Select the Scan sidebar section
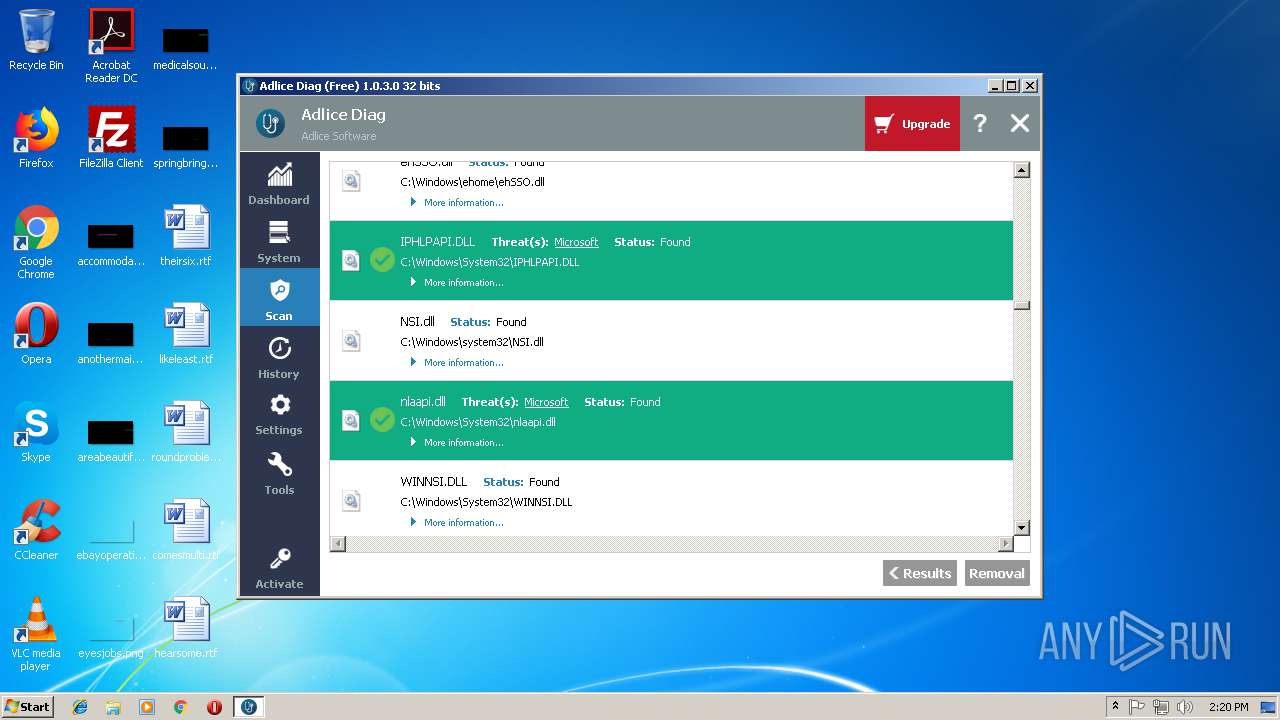 tap(279, 299)
